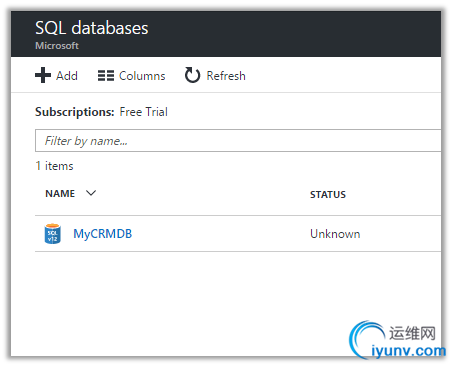Open the Columns chooser label

point(142,76)
